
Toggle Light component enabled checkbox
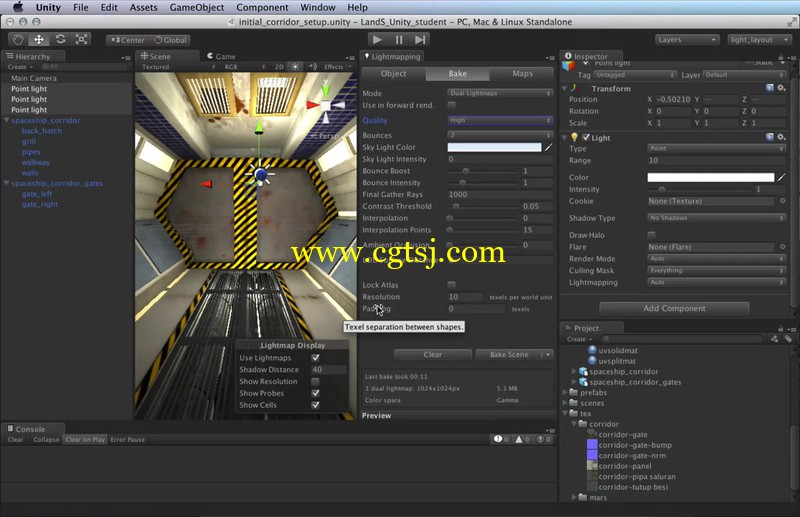[586, 137]
